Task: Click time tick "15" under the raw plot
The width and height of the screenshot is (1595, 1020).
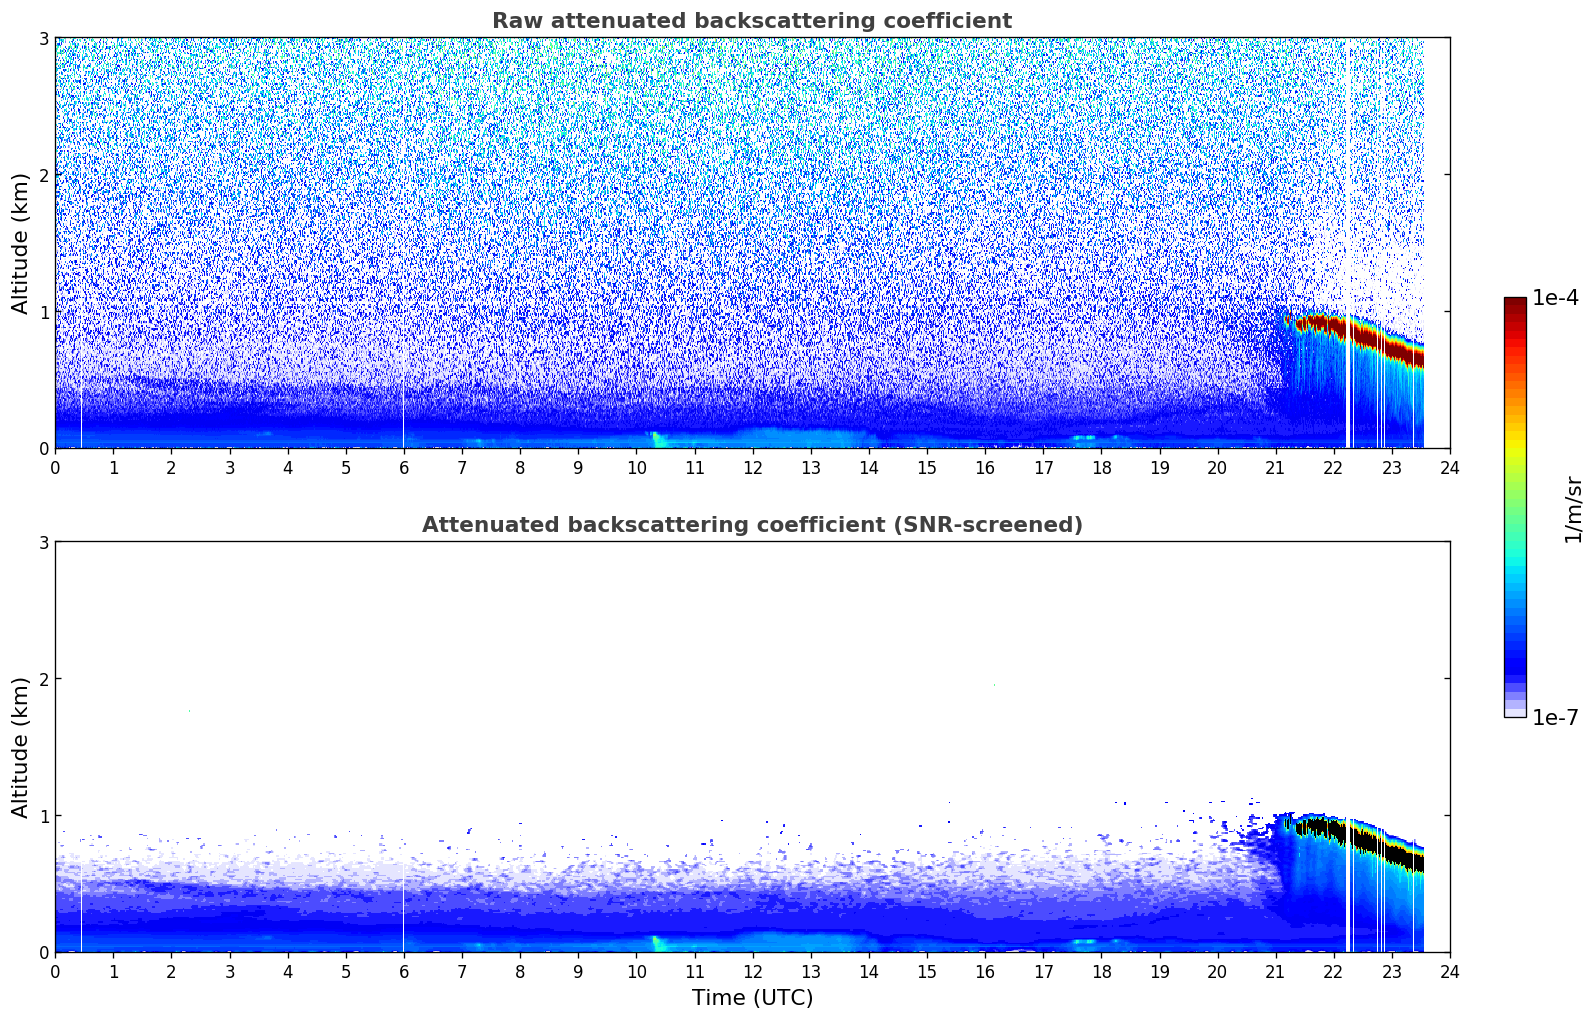Action: coord(927,467)
